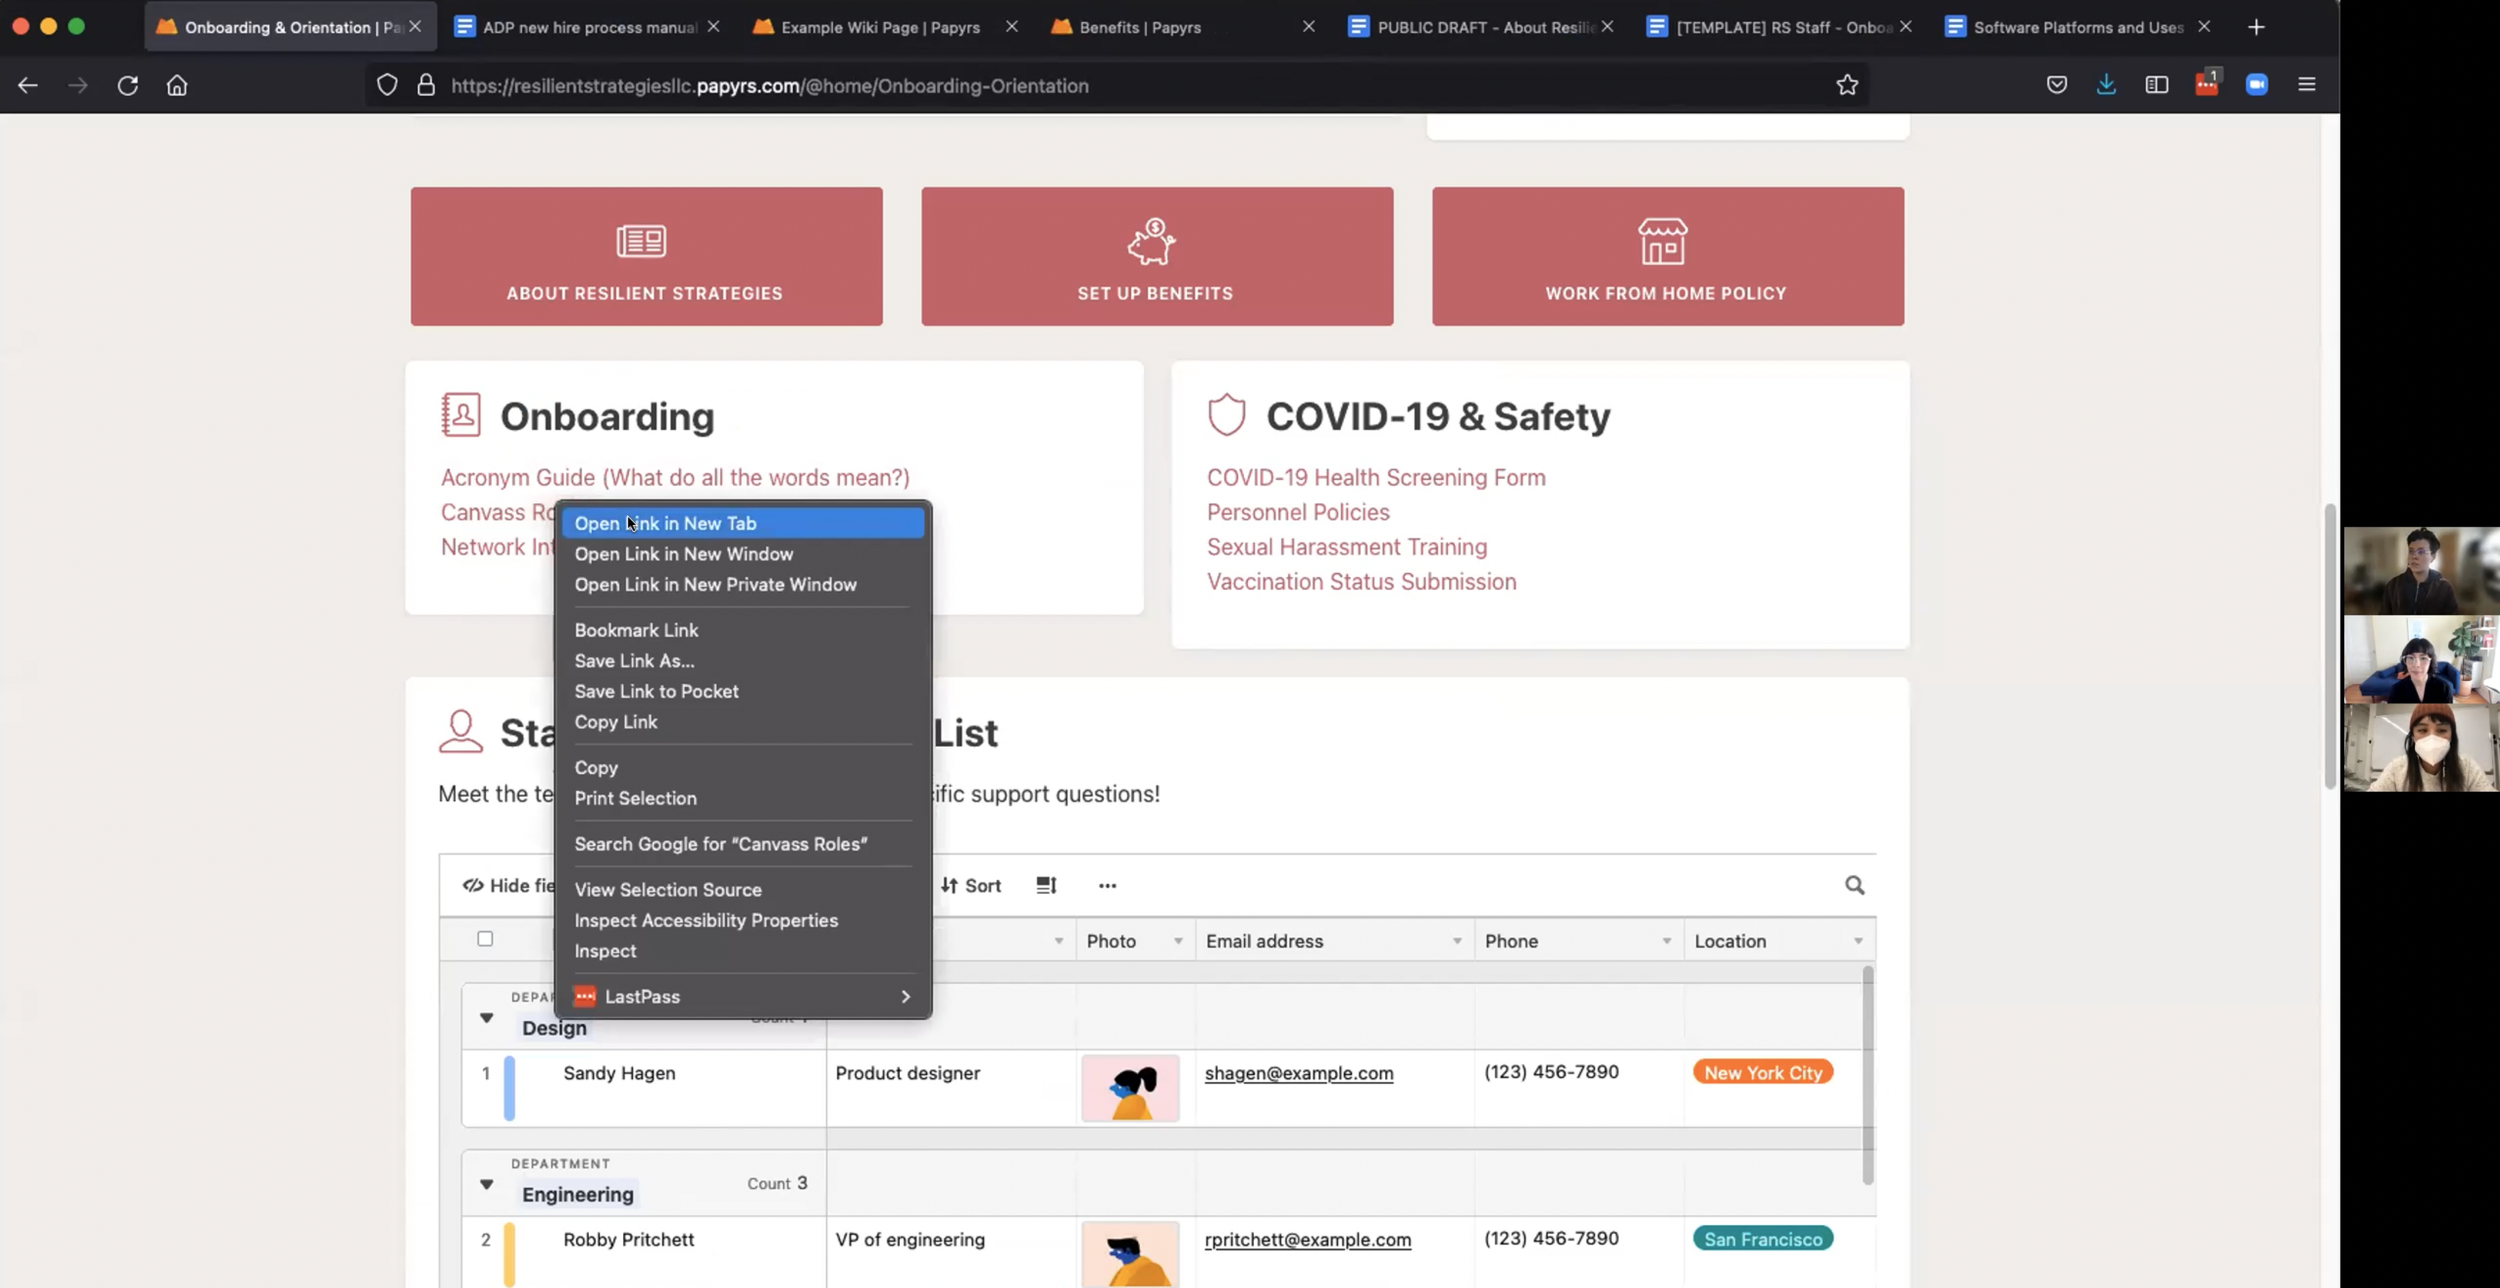Switch to the Benefits | Papyrs tab
The image size is (2500, 1288).
[x=1139, y=27]
